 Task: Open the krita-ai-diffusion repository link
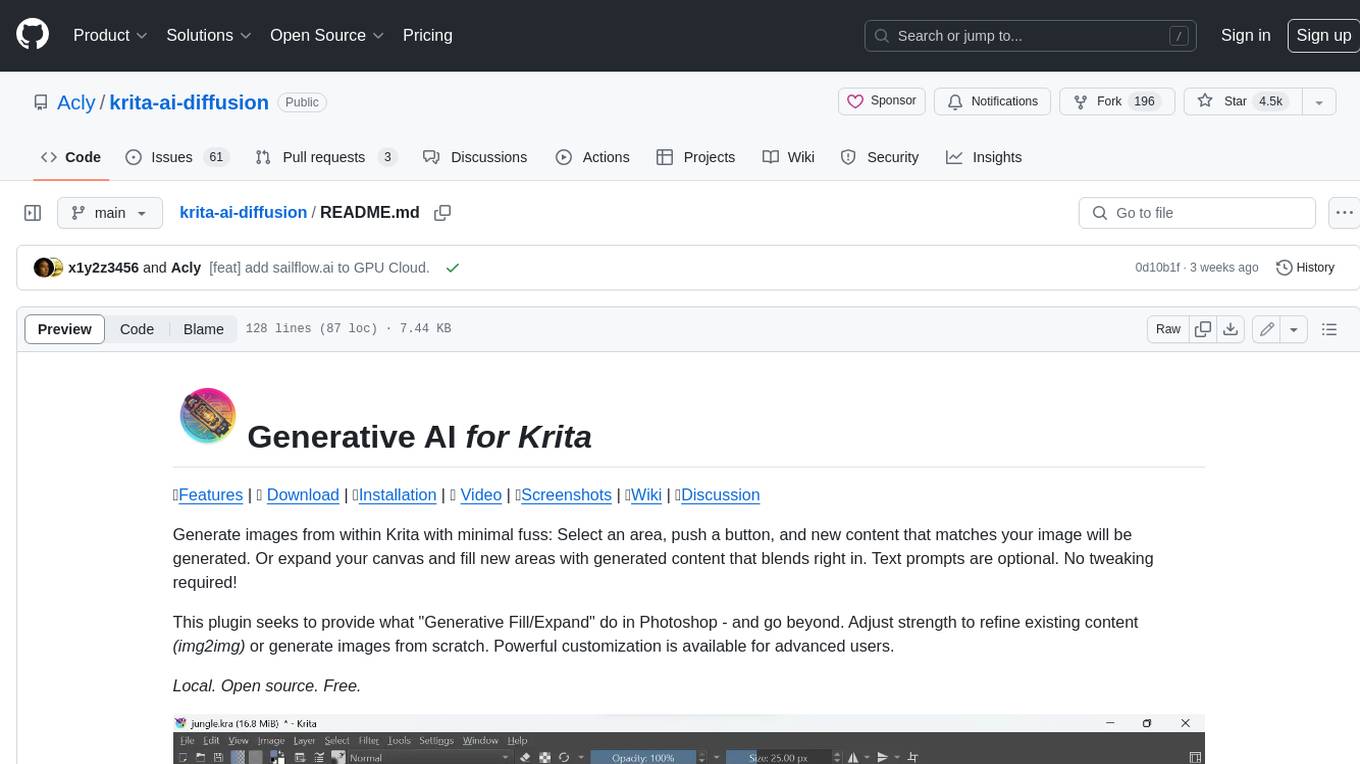click(x=189, y=102)
